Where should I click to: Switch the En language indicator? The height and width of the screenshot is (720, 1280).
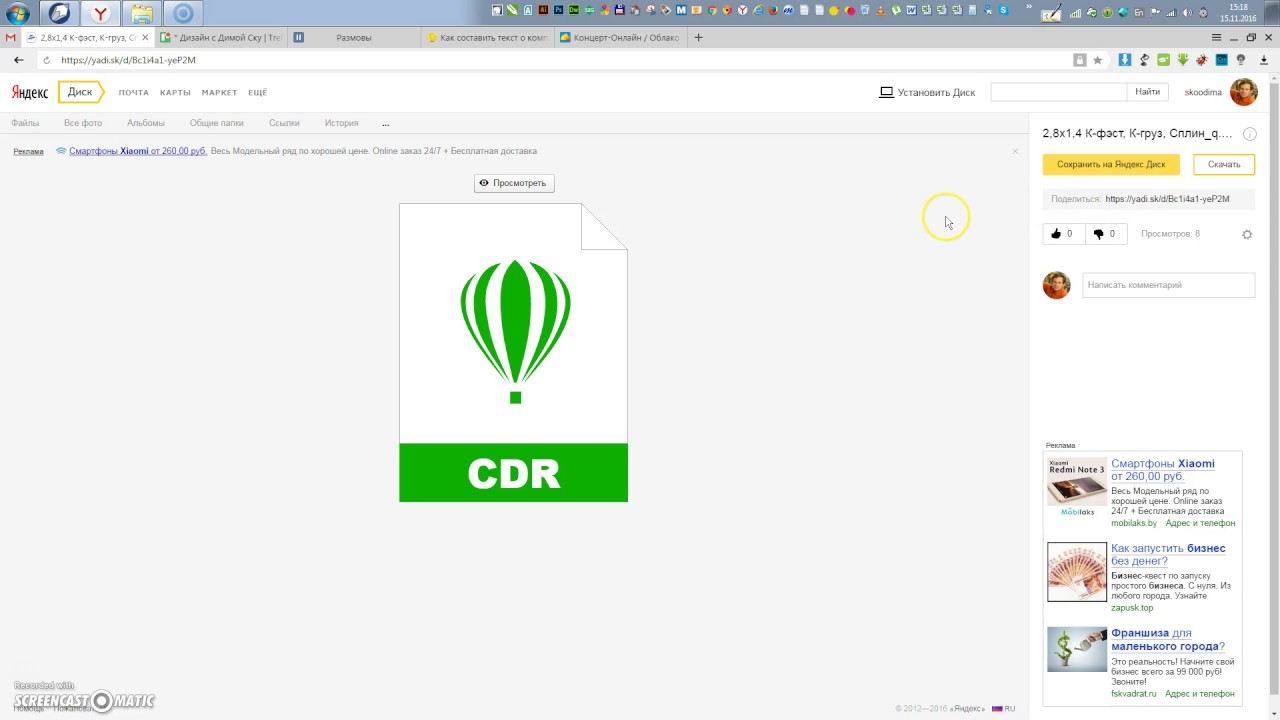point(1138,12)
